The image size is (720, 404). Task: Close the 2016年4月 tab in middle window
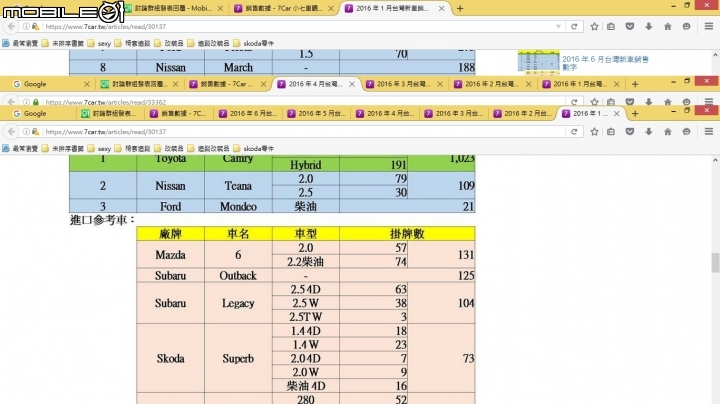[352, 84]
